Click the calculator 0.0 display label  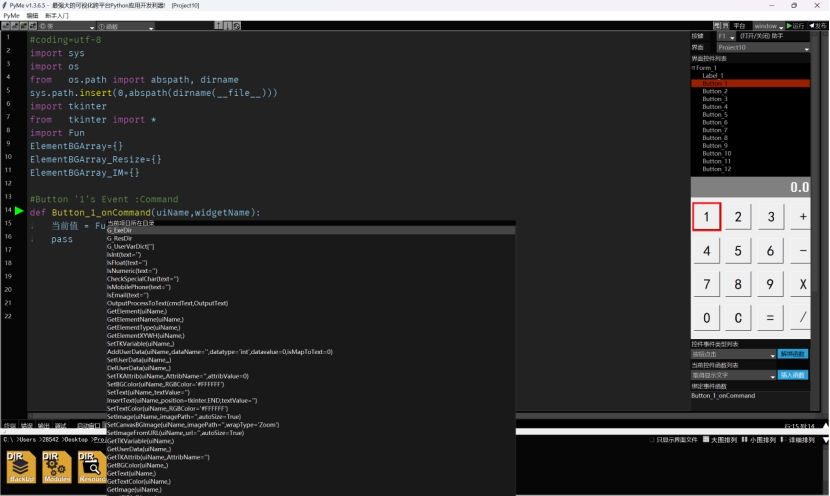coord(750,187)
